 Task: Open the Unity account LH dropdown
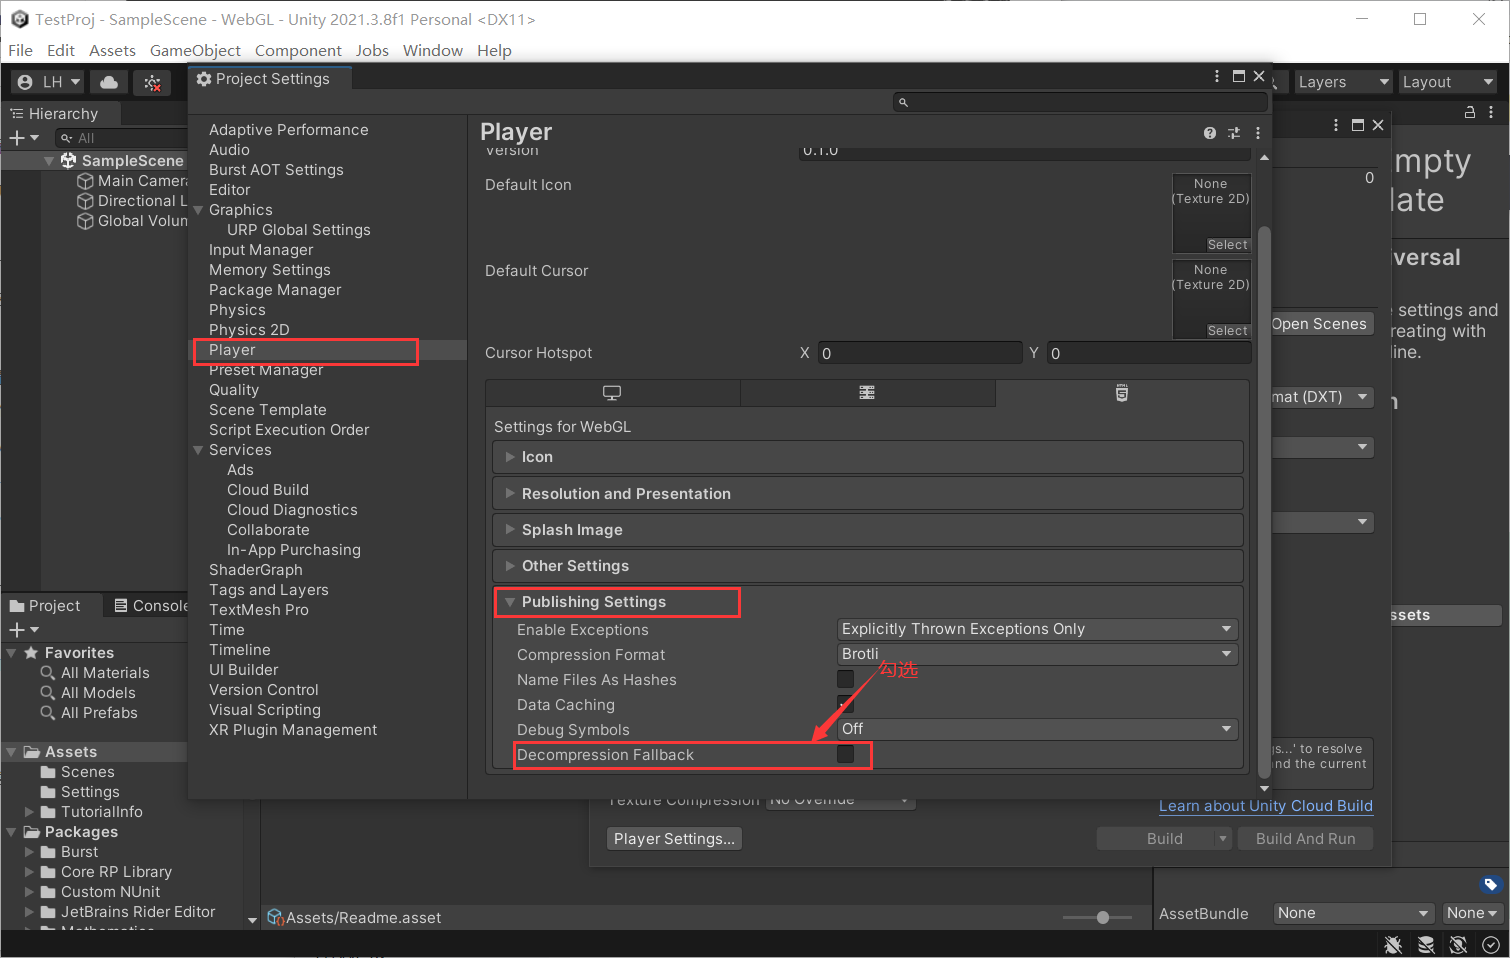48,82
